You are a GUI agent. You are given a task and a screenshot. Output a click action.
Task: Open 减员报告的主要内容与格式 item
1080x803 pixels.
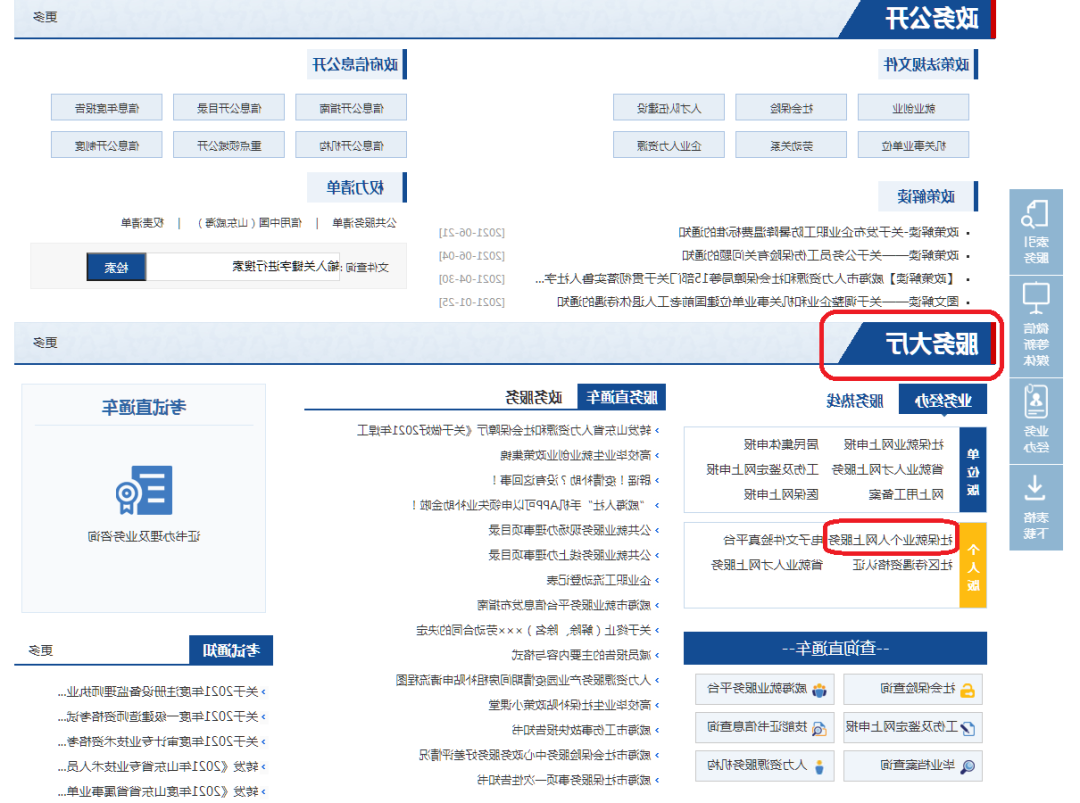tap(581, 655)
